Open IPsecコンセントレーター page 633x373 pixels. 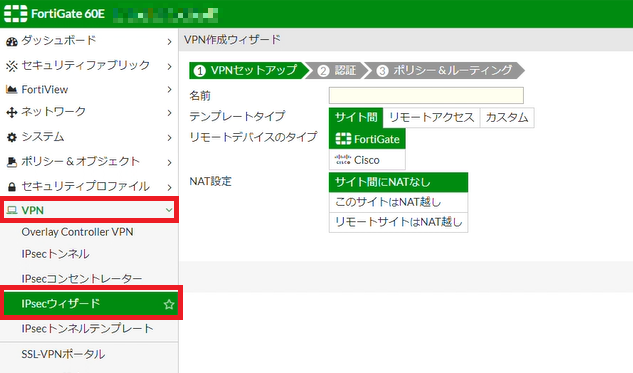pos(82,279)
